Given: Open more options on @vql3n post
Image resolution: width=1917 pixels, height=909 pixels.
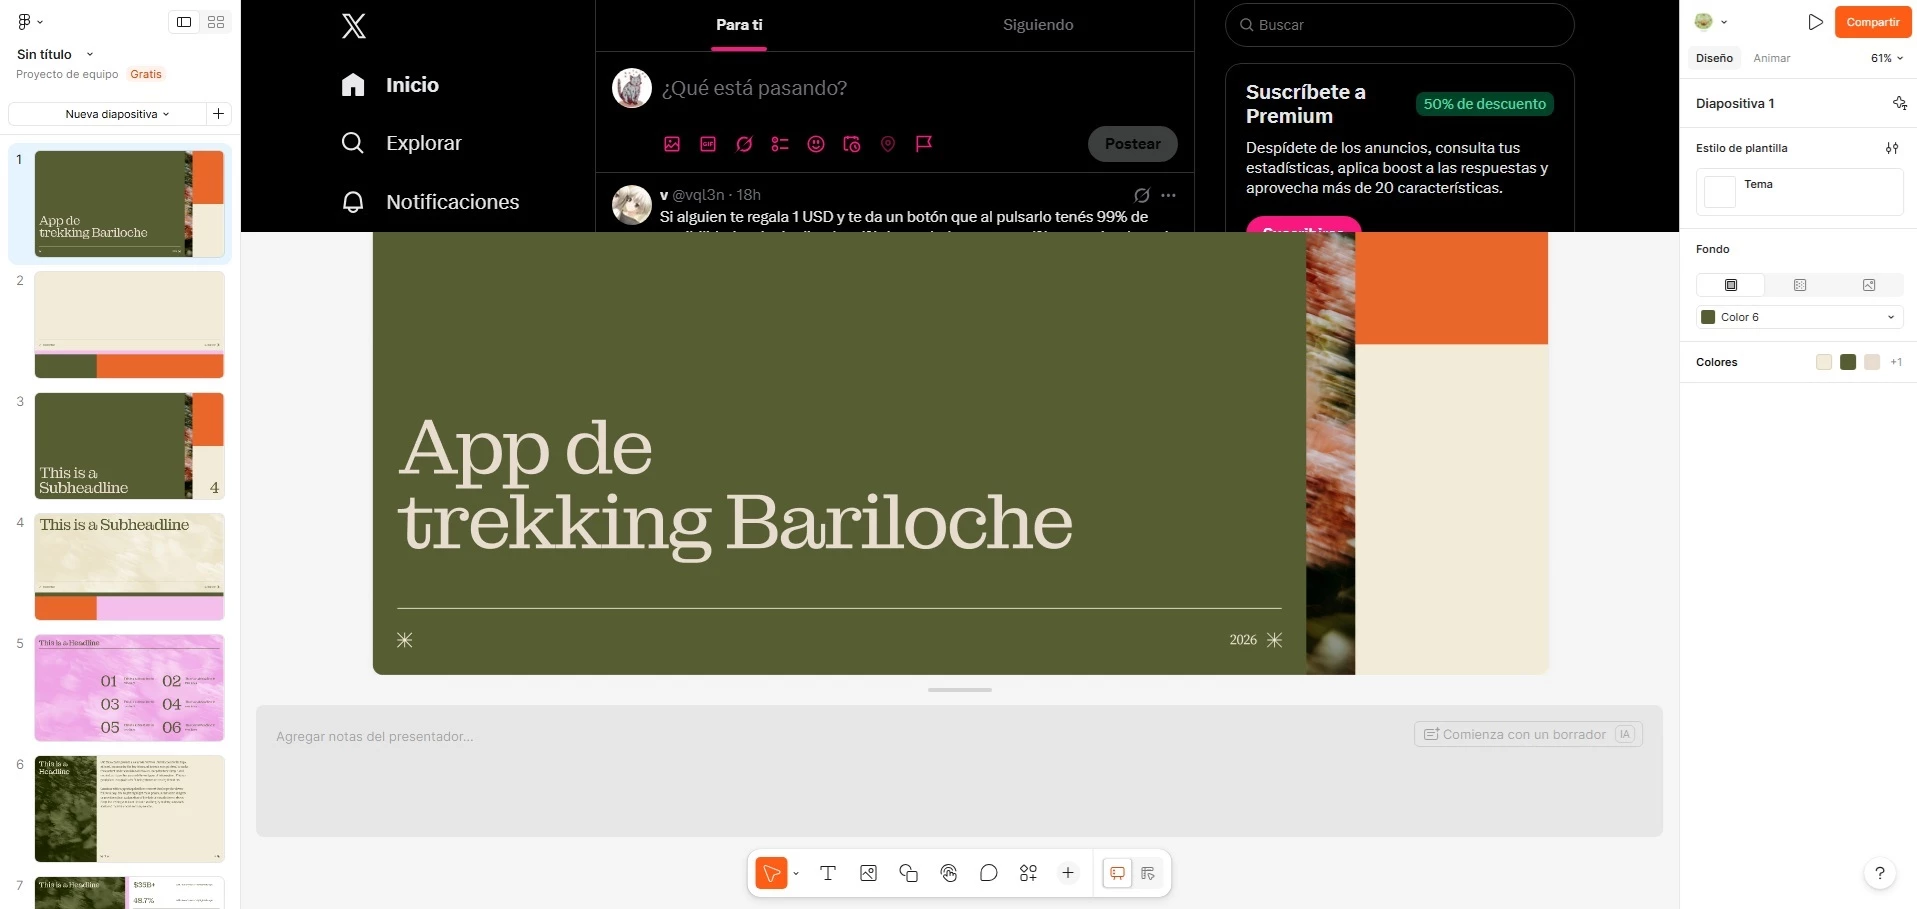Looking at the screenshot, I should click(x=1168, y=195).
